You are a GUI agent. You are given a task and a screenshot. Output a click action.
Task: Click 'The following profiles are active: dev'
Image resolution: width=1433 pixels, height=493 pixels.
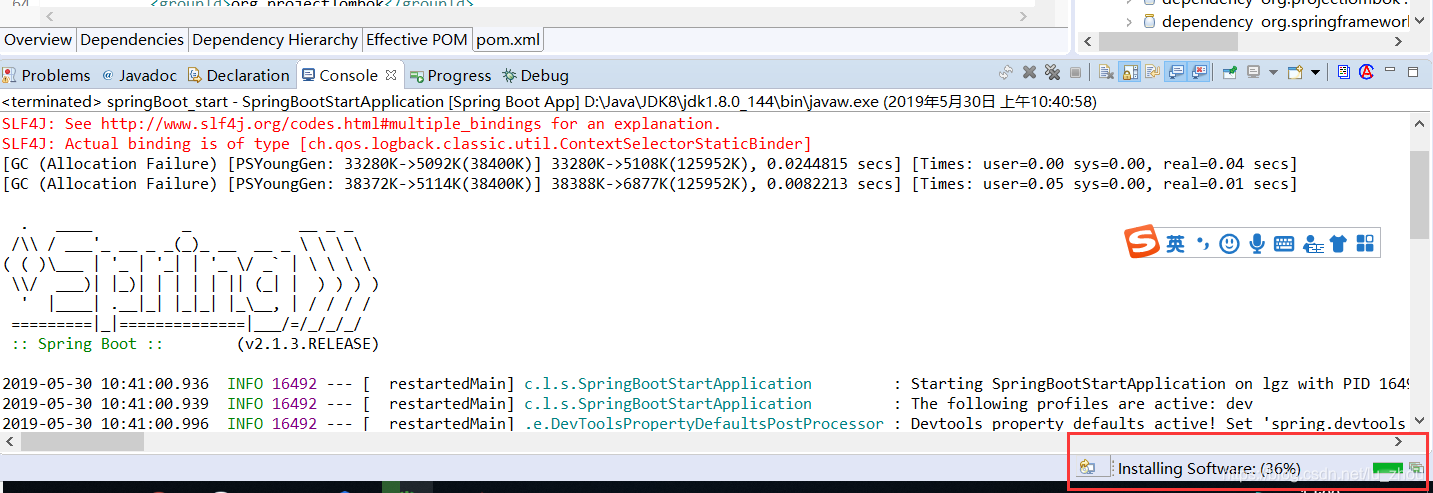[x=1081, y=404]
